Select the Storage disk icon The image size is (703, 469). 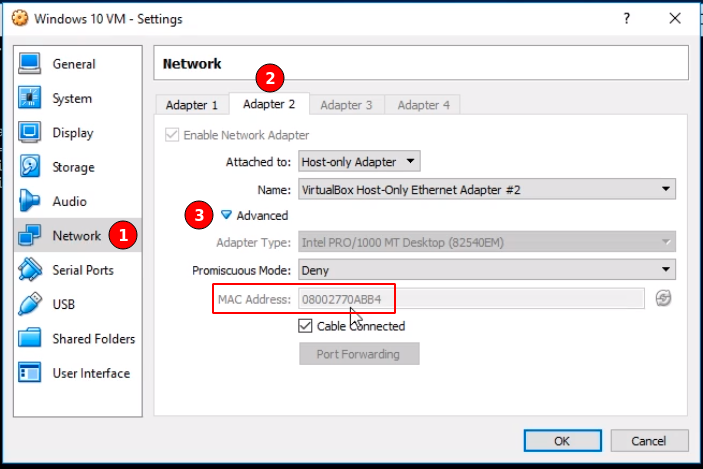pyautogui.click(x=30, y=167)
